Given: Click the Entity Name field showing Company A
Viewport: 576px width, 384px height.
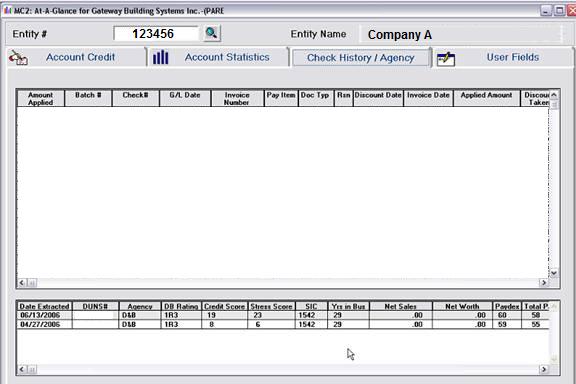Looking at the screenshot, I should coord(461,35).
